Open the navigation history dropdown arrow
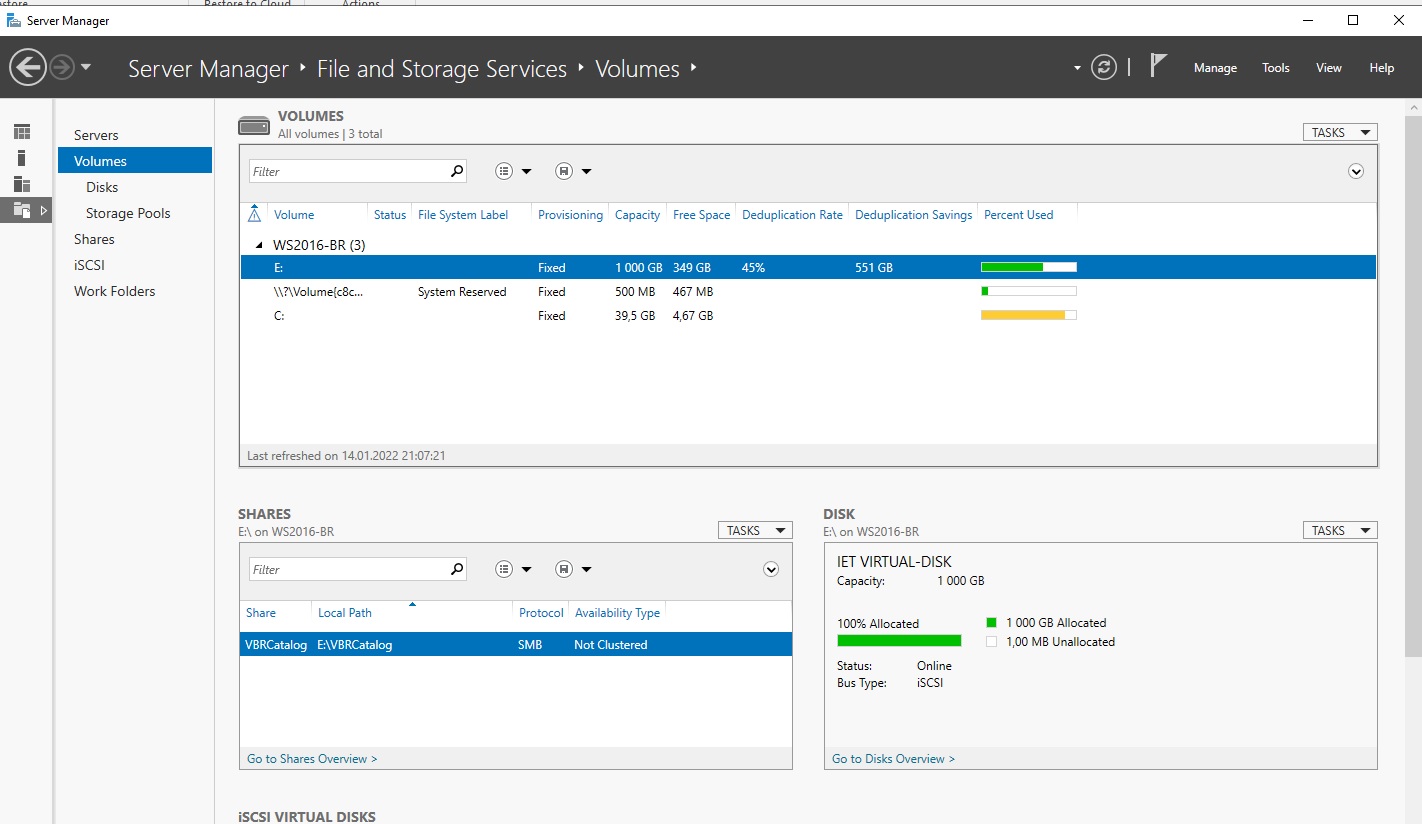 point(86,68)
